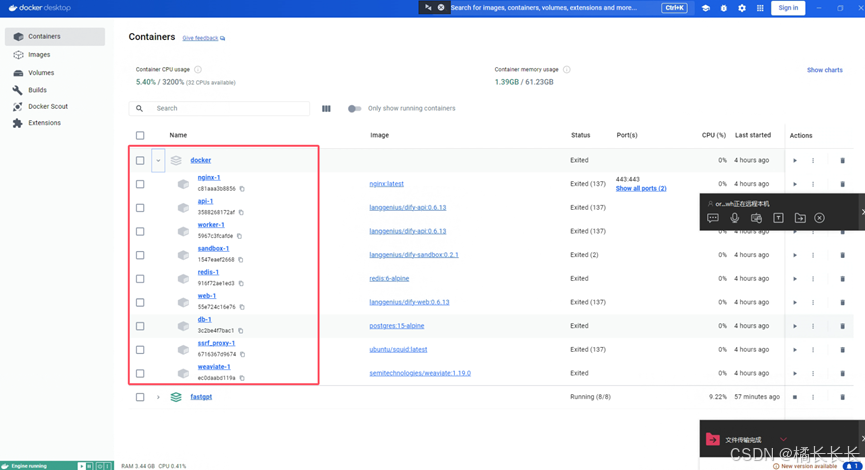Click the Sign in button
The width and height of the screenshot is (865, 470).
pos(788,8)
